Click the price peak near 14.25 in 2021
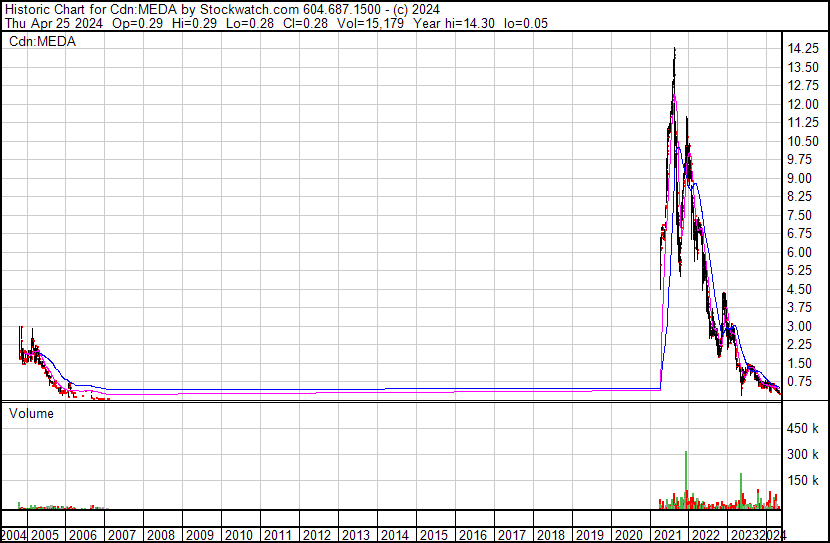The height and width of the screenshot is (543, 830). pyautogui.click(x=675, y=50)
